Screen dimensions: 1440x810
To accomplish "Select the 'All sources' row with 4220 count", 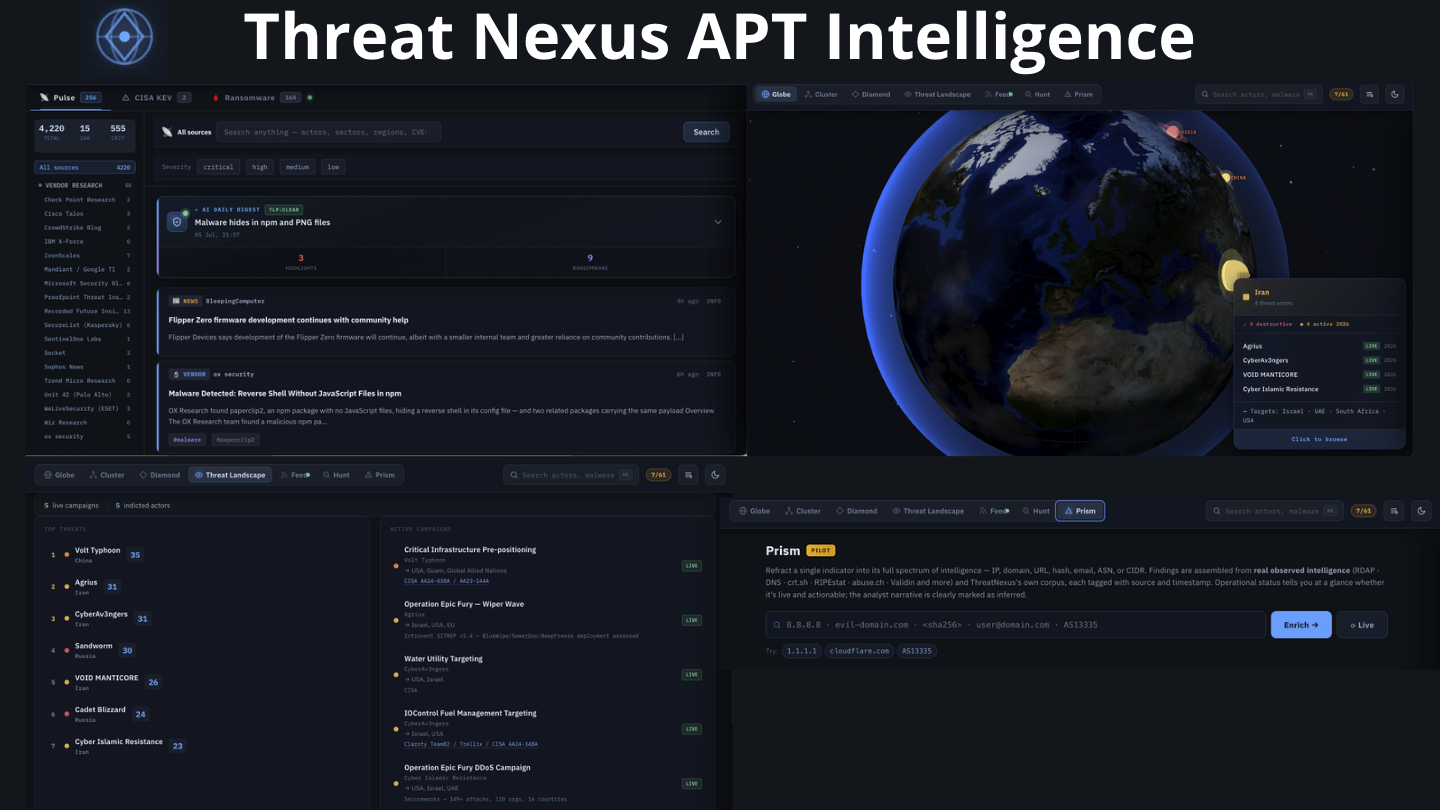I will [85, 168].
